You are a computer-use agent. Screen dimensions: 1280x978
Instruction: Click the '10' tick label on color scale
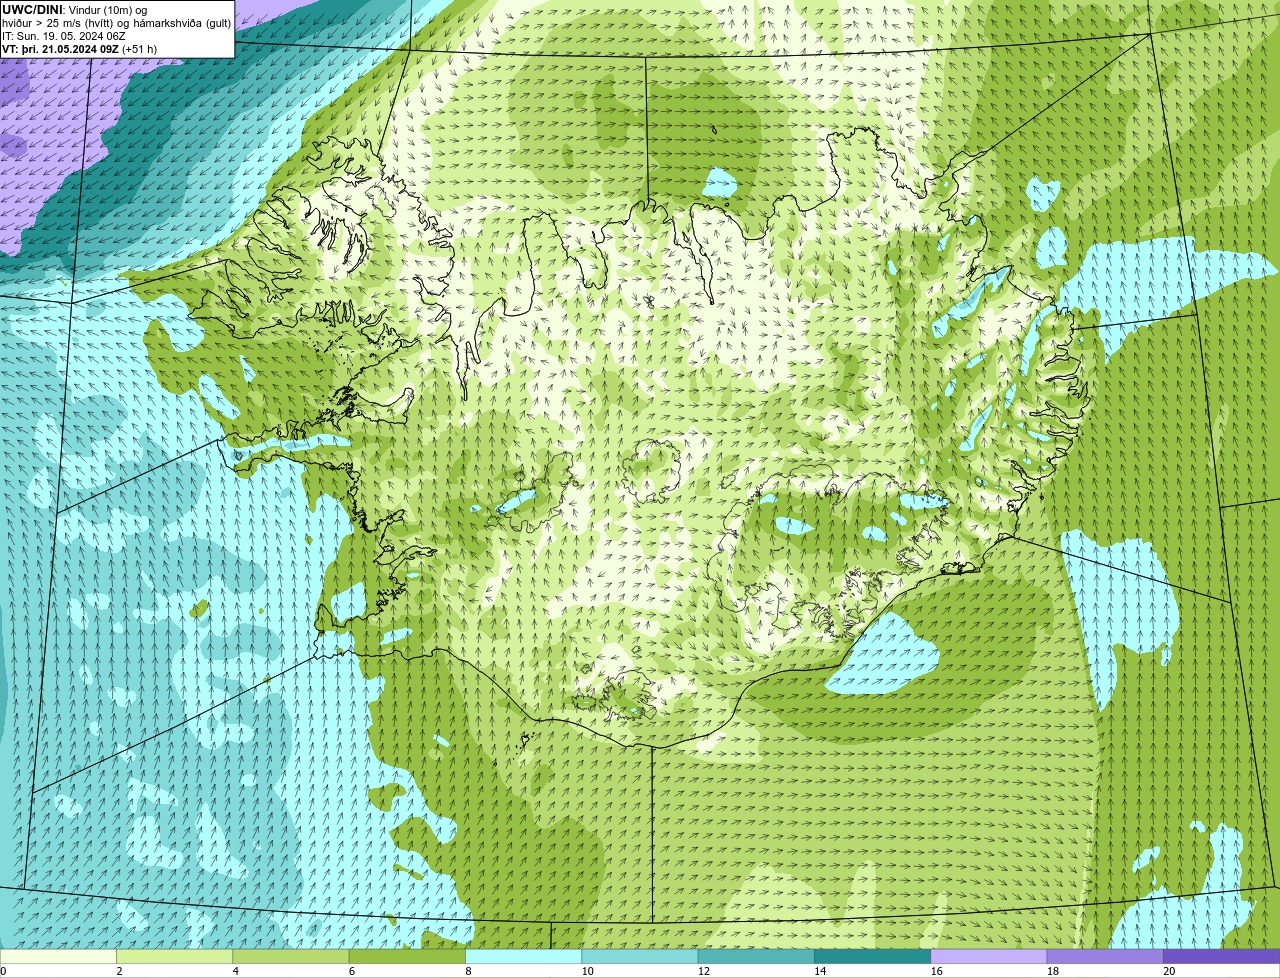(587, 971)
